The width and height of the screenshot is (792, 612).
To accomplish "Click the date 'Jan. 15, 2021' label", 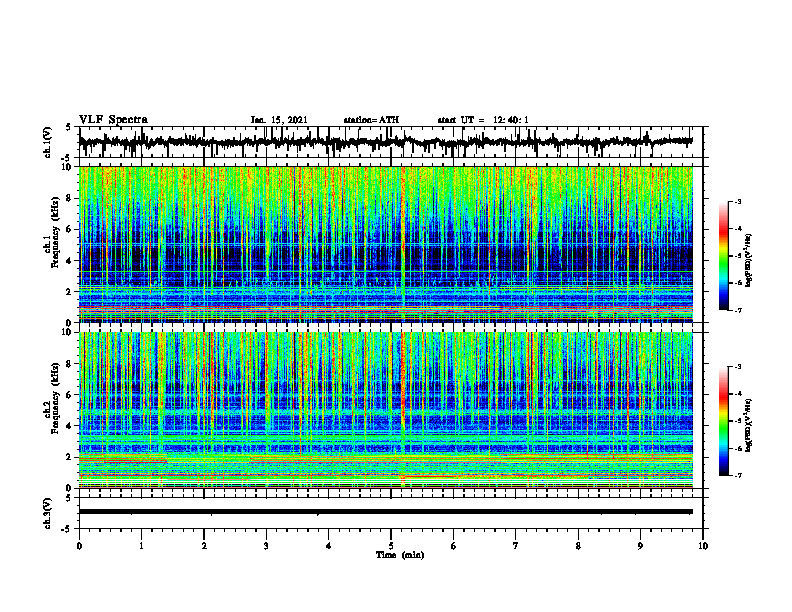I will [x=279, y=120].
